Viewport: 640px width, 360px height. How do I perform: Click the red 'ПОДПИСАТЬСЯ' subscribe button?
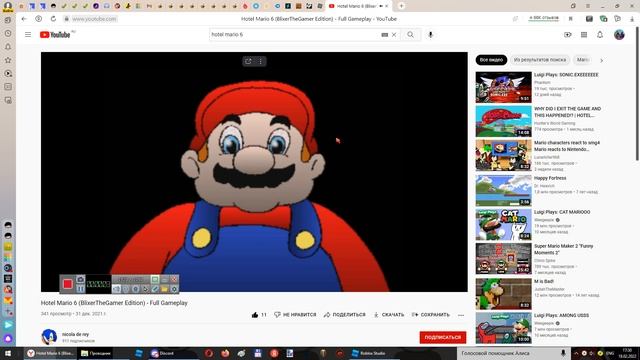442,337
